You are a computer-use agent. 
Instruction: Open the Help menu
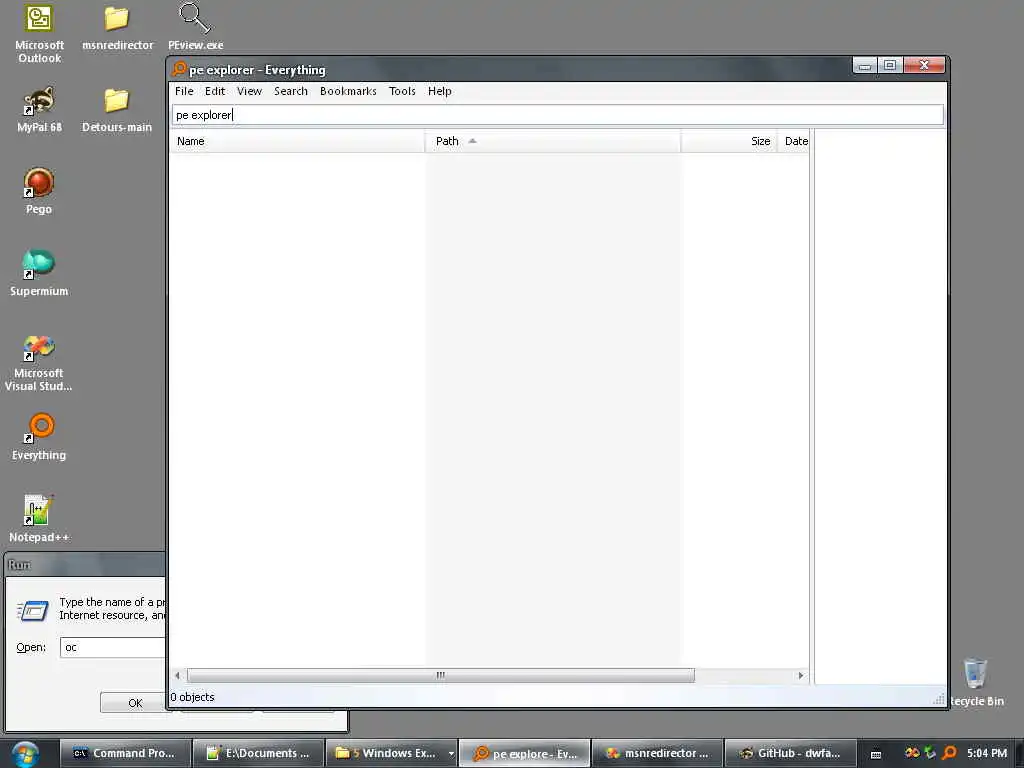[x=440, y=91]
